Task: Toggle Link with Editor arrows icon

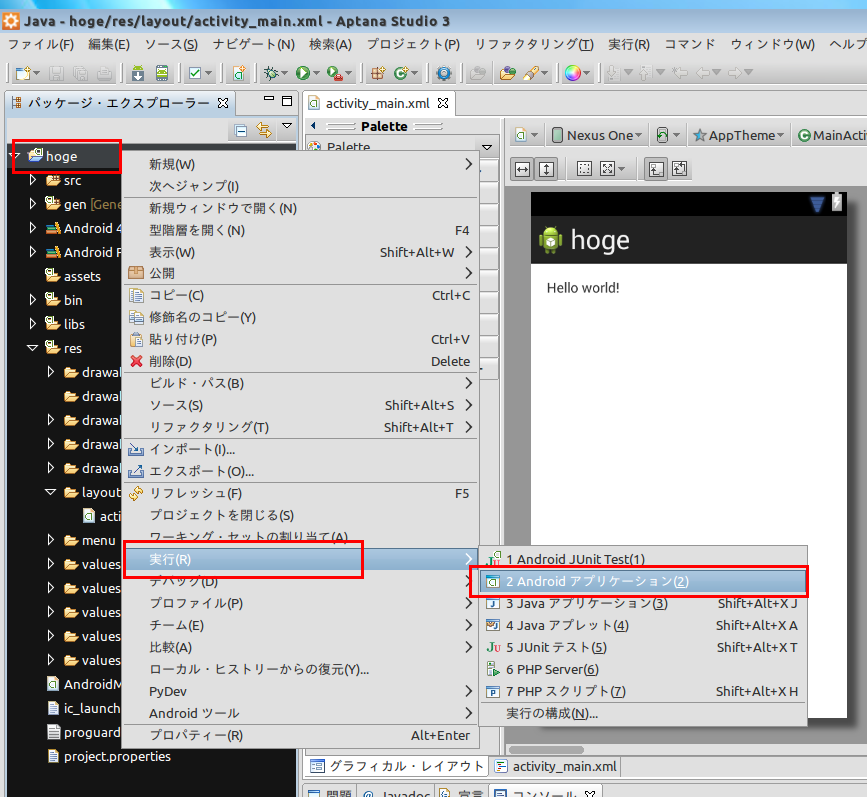Action: point(264,130)
